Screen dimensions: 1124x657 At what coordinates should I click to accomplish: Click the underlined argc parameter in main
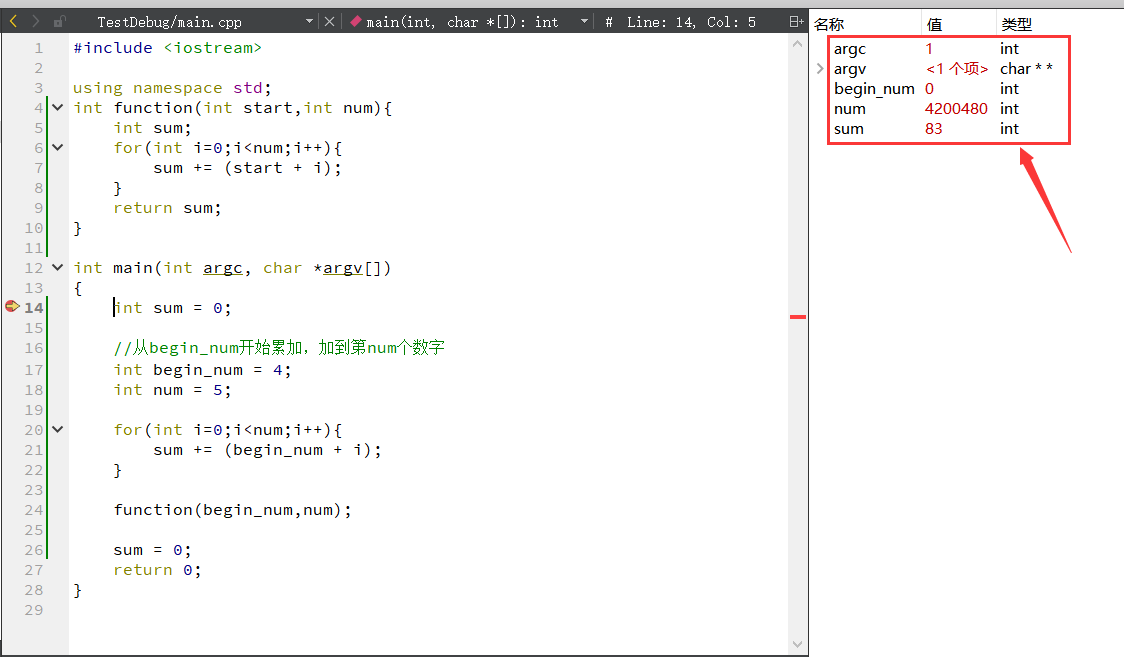(x=222, y=268)
